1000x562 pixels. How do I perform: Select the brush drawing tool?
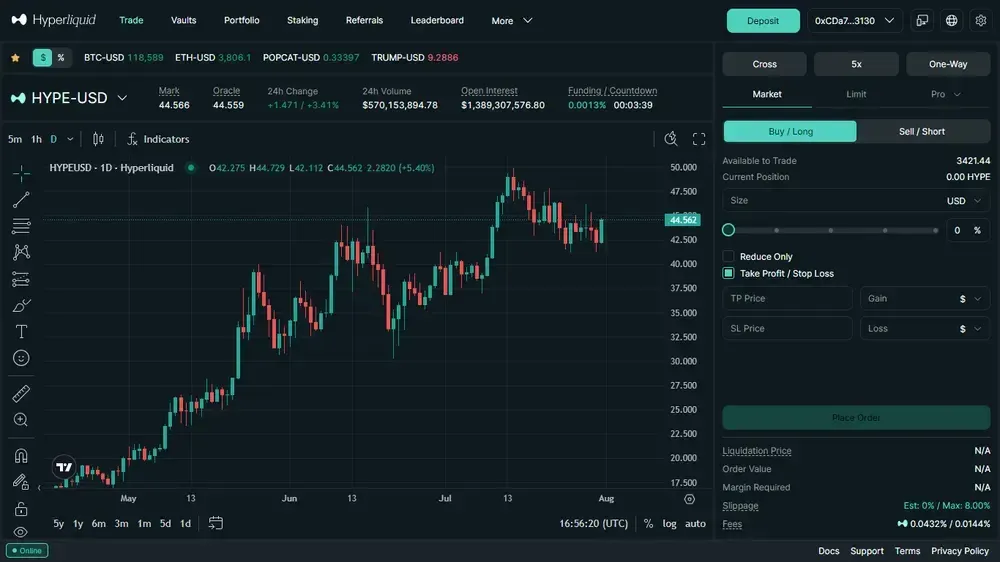tap(21, 306)
